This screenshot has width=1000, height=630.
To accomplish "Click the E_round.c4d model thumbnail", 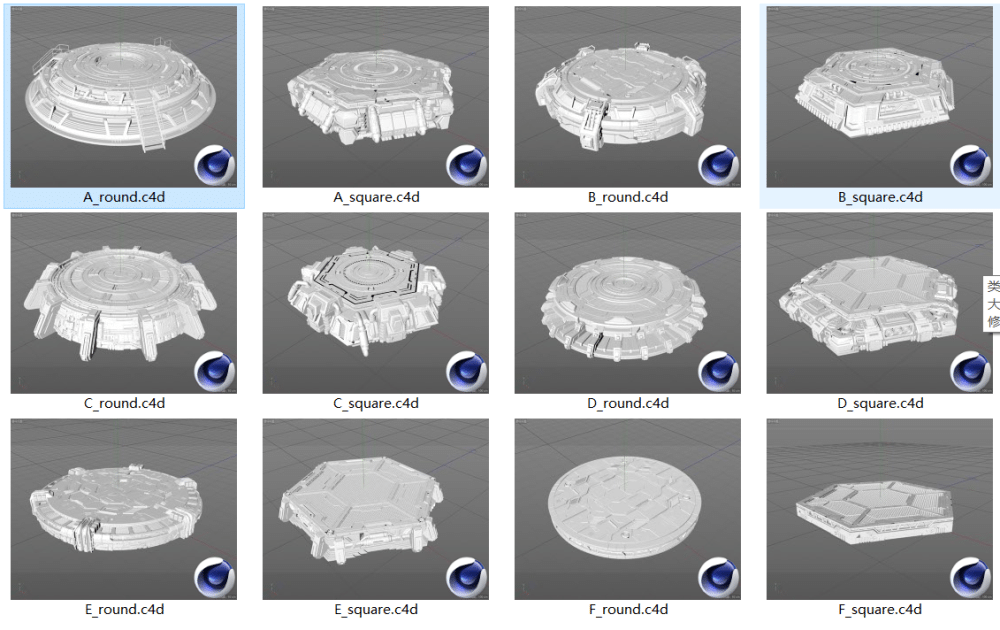I will (124, 509).
